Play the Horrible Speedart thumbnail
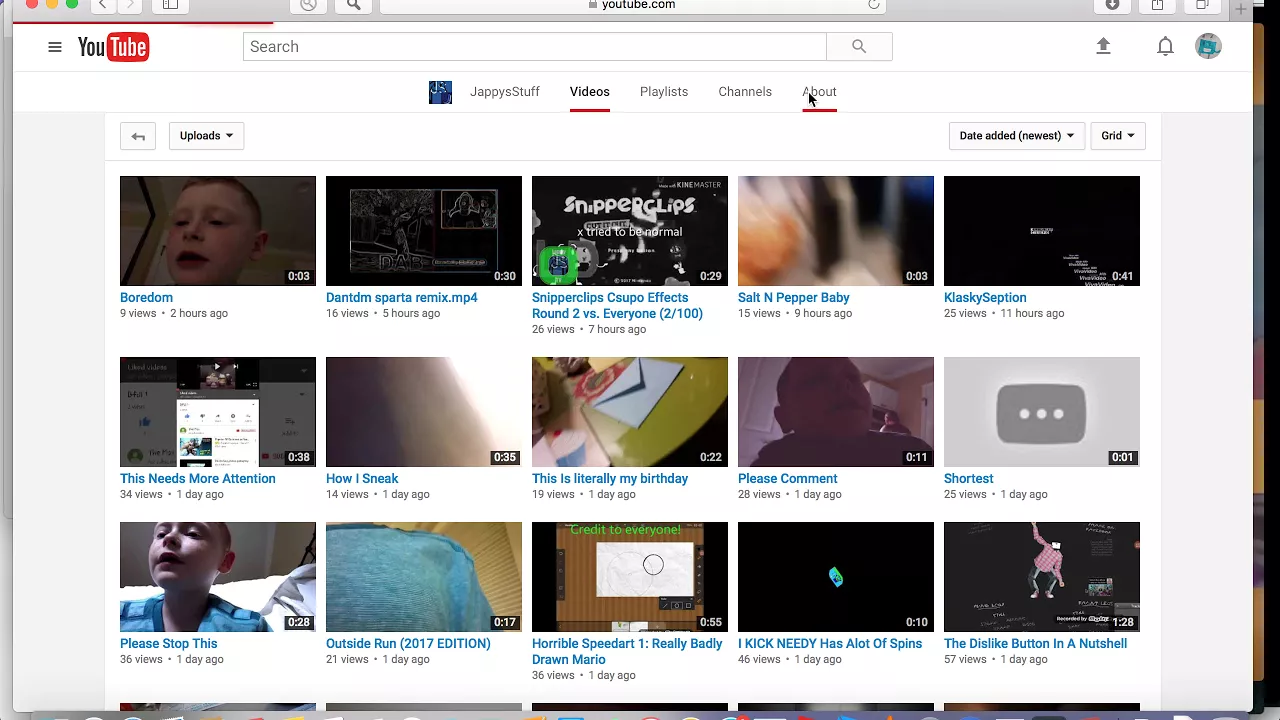 pyautogui.click(x=630, y=577)
